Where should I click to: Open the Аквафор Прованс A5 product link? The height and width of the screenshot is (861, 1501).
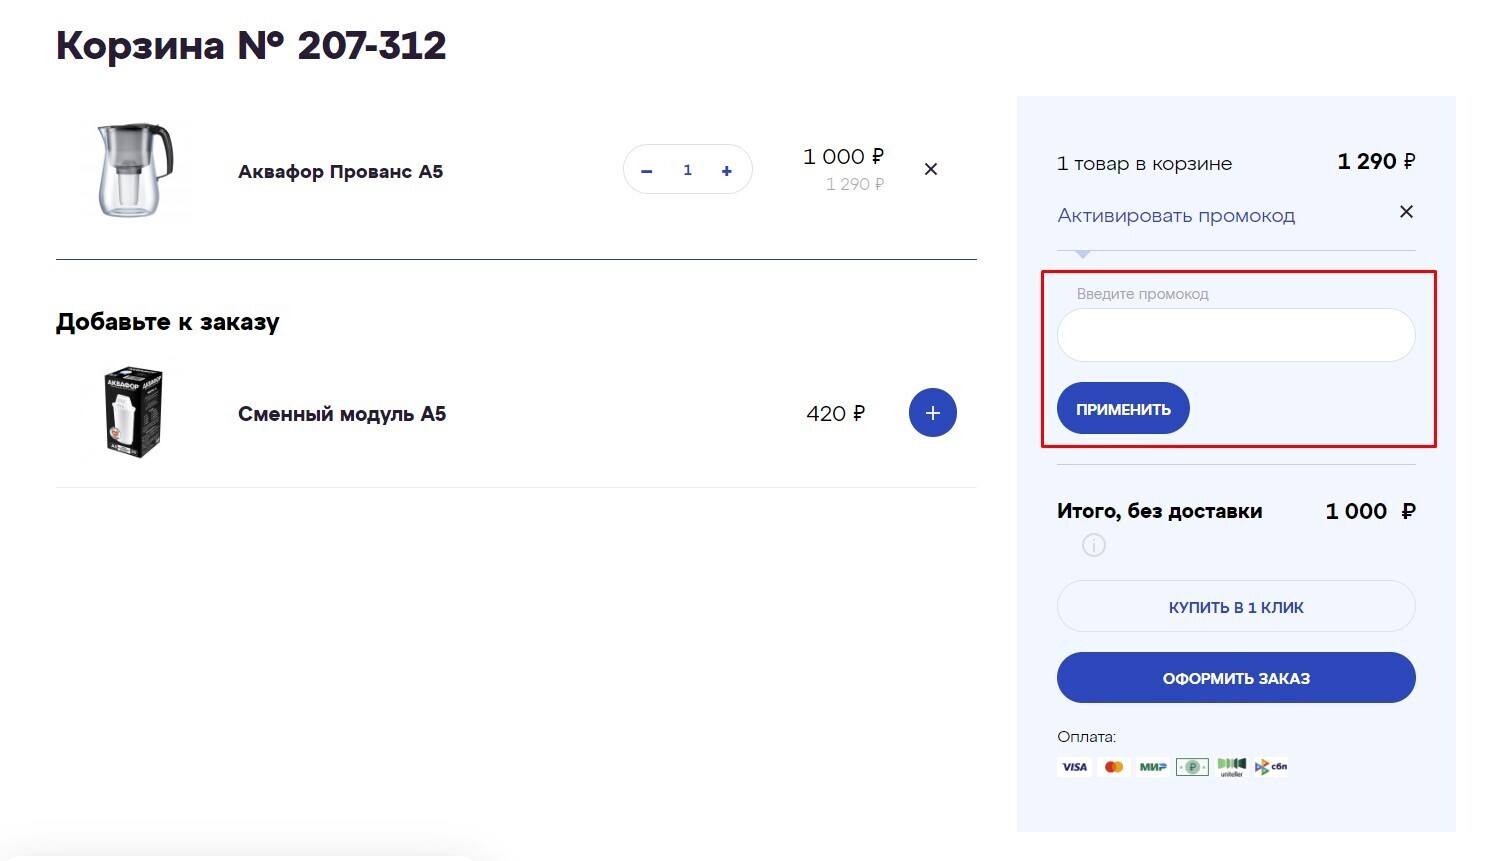(x=340, y=172)
